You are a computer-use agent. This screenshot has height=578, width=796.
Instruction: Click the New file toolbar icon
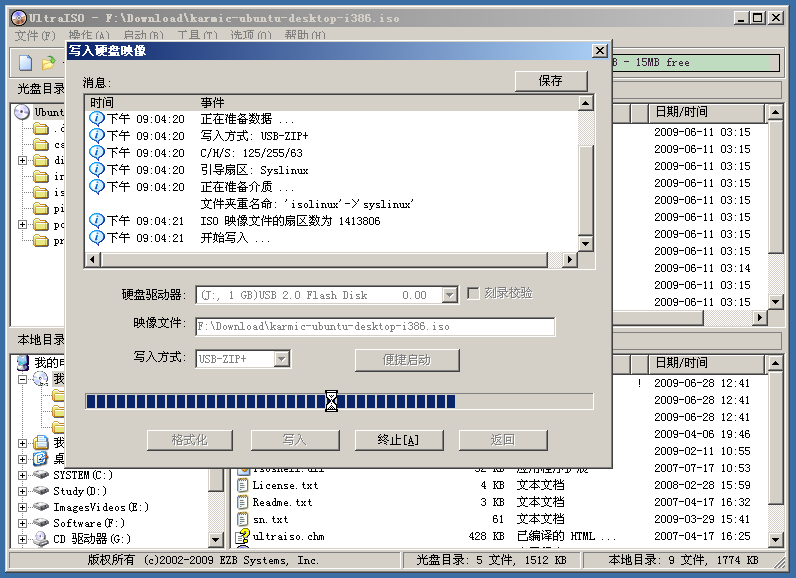point(25,63)
